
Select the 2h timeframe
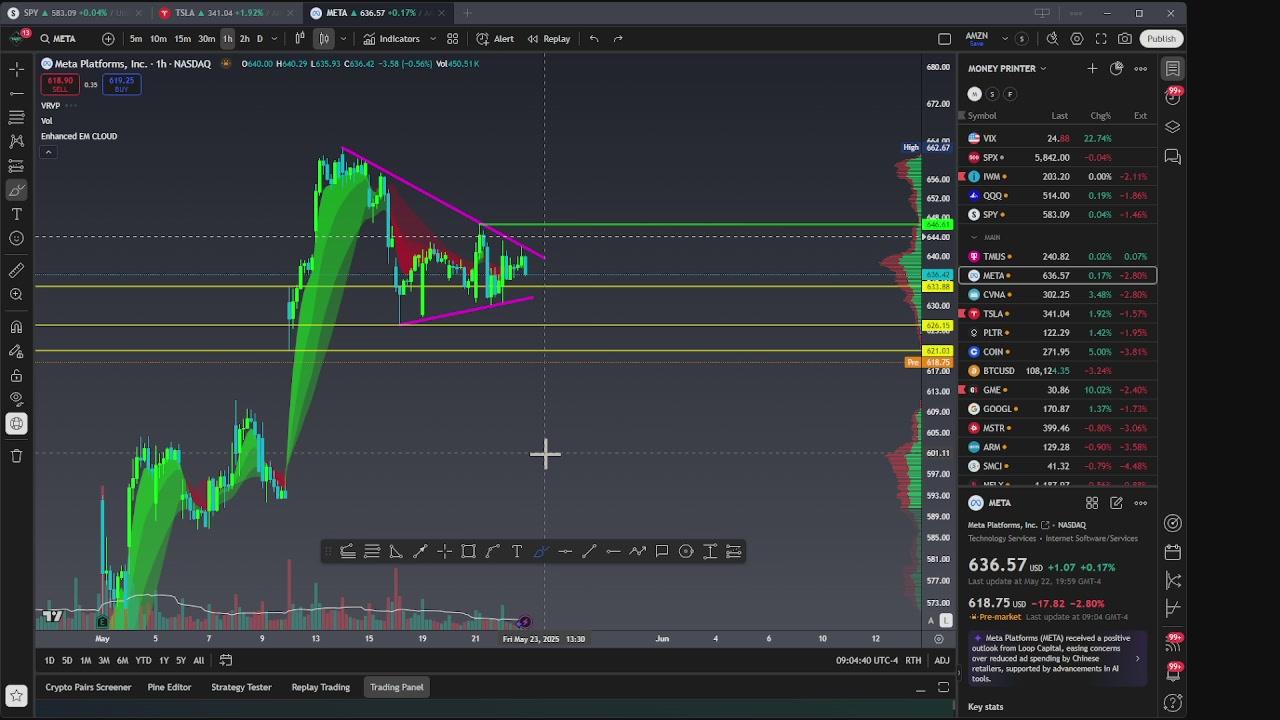[244, 39]
